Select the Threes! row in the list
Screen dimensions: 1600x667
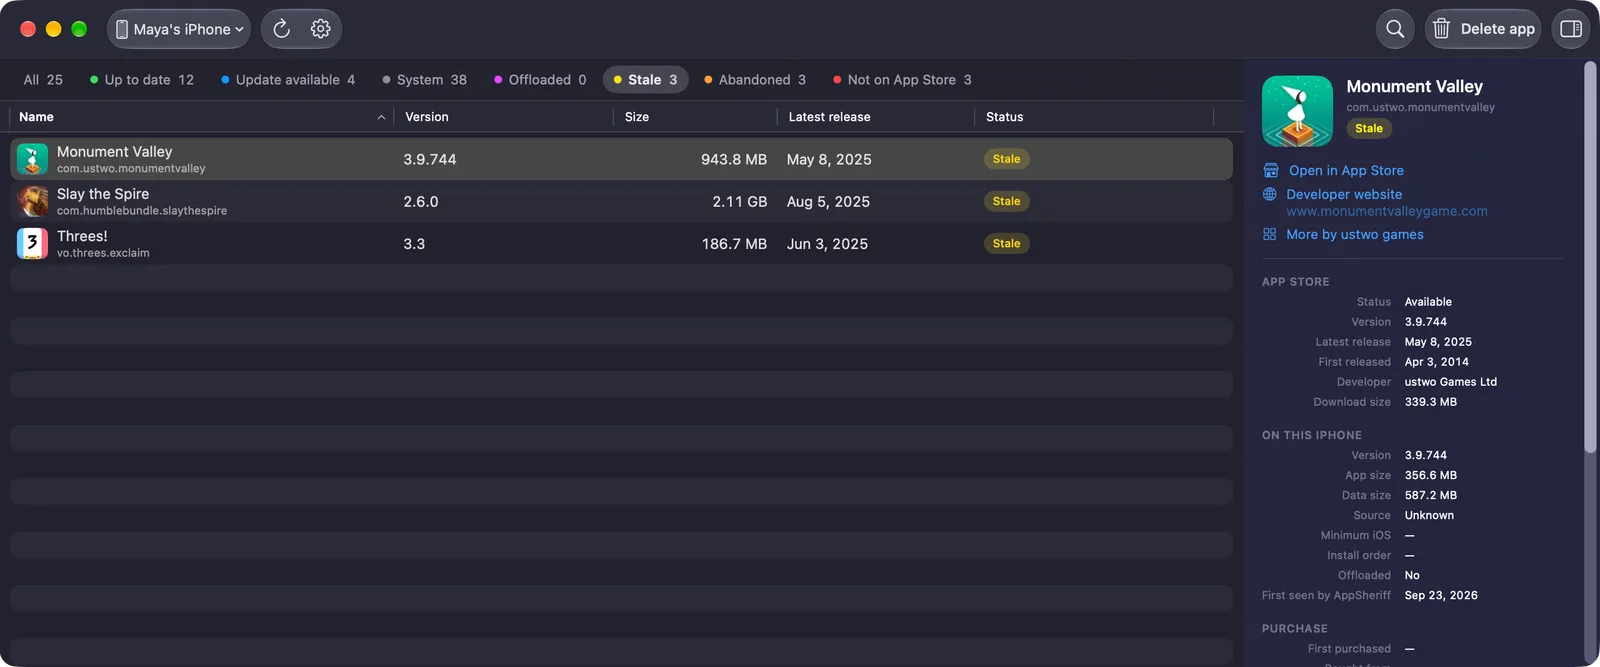(621, 243)
